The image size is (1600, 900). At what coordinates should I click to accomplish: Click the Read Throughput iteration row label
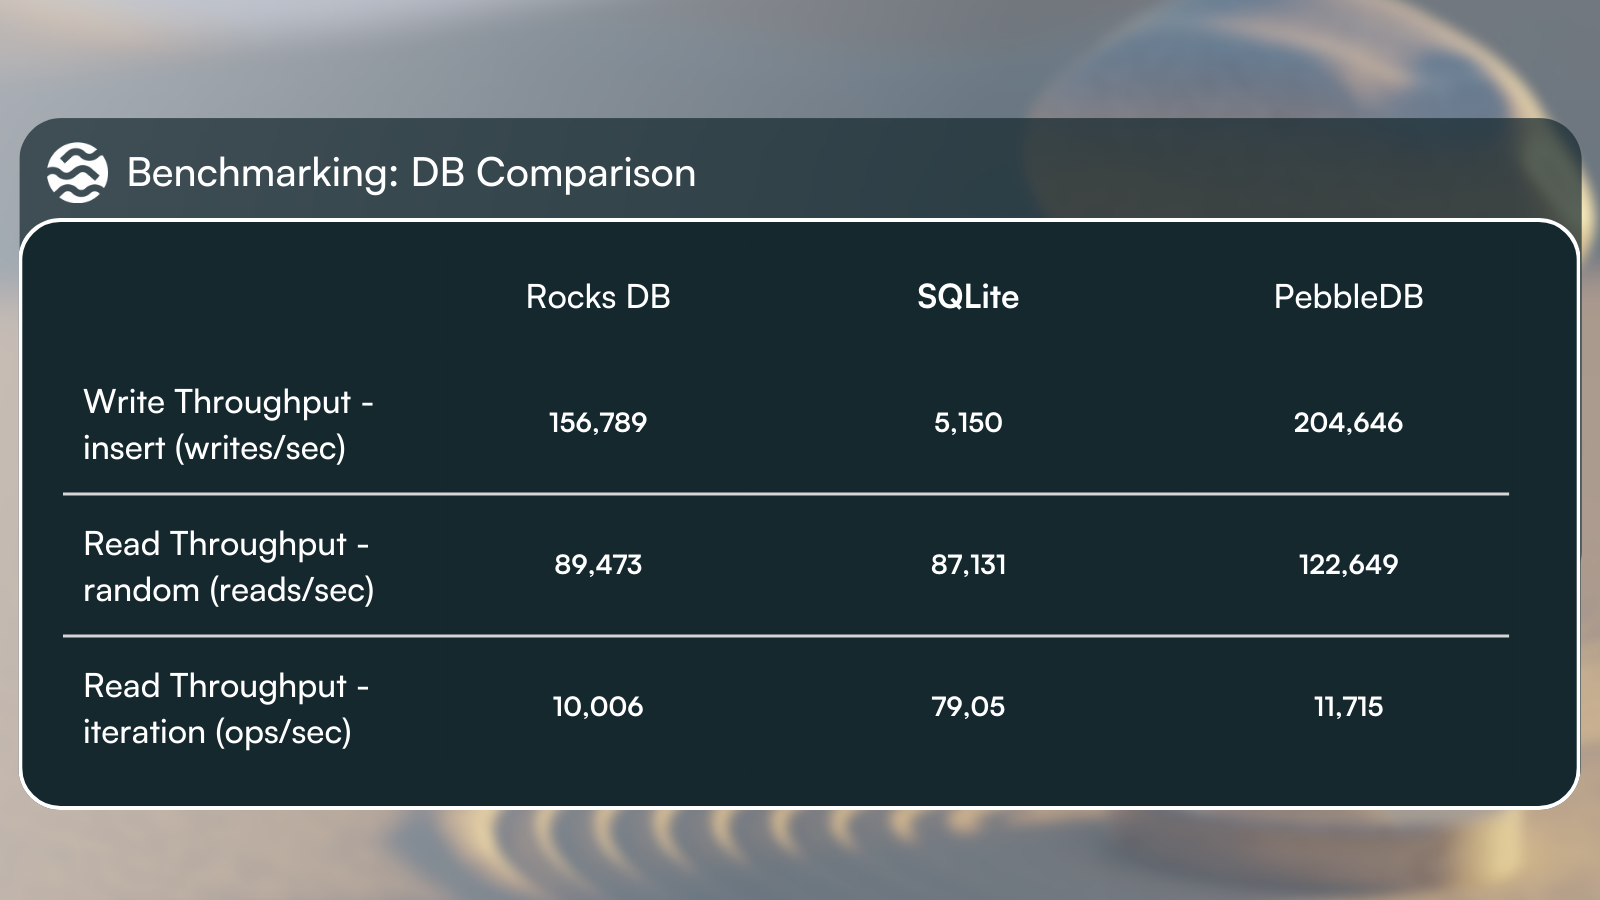(226, 708)
